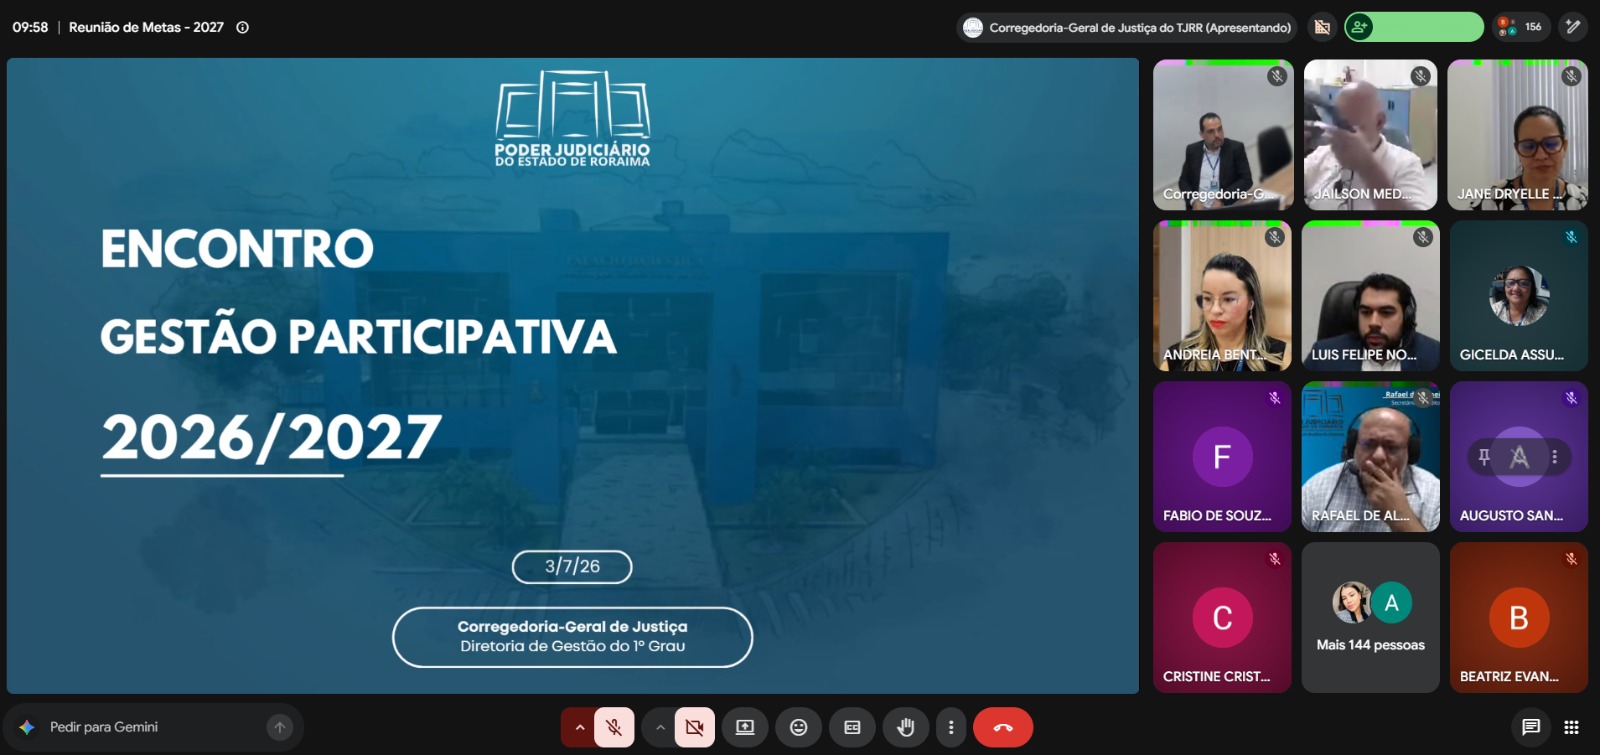This screenshot has height=755, width=1600.
Task: Open Mais 144 pessoas tile
Action: [1371, 617]
